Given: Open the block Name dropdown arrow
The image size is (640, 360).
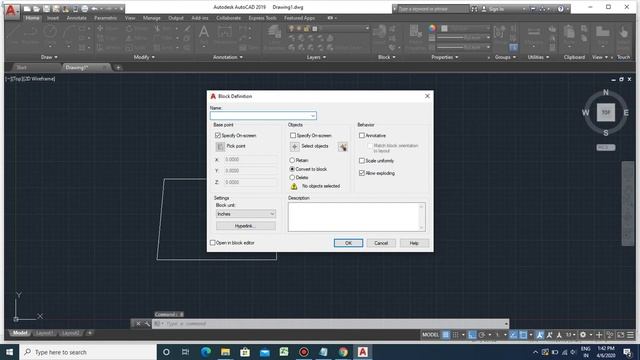Looking at the screenshot, I should [x=313, y=116].
